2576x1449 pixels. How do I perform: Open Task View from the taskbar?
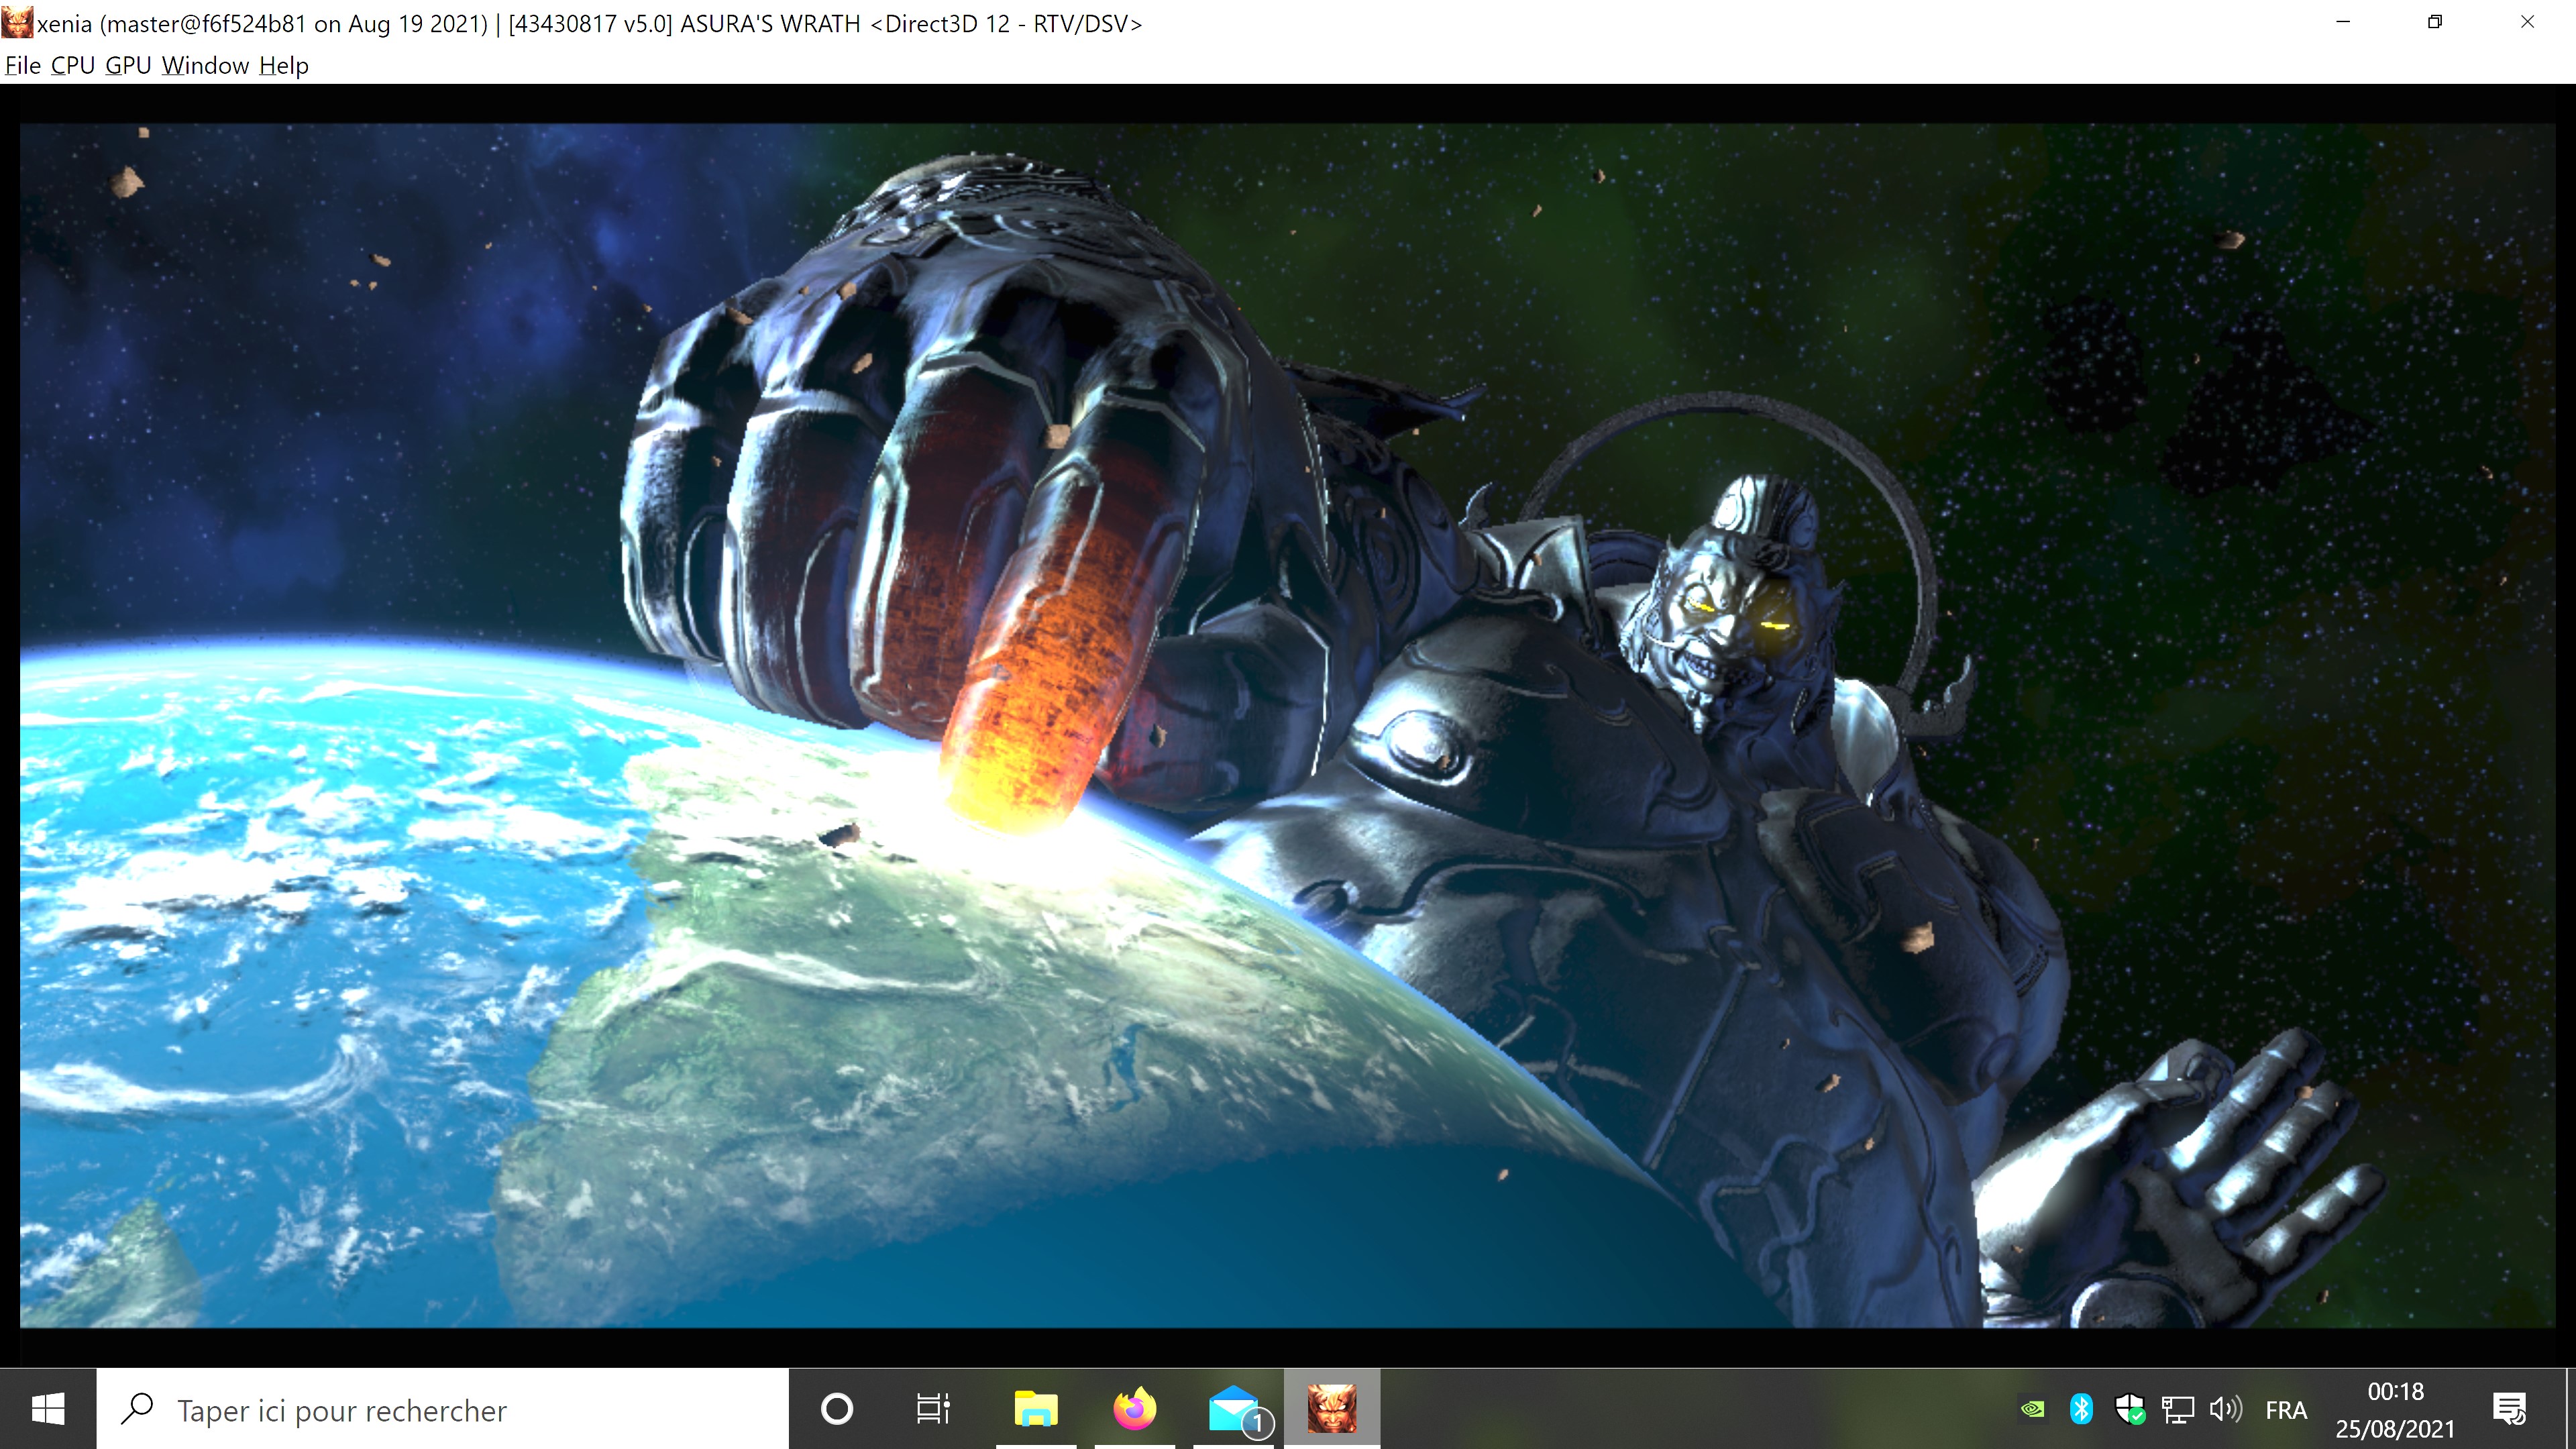pyautogui.click(x=933, y=1410)
